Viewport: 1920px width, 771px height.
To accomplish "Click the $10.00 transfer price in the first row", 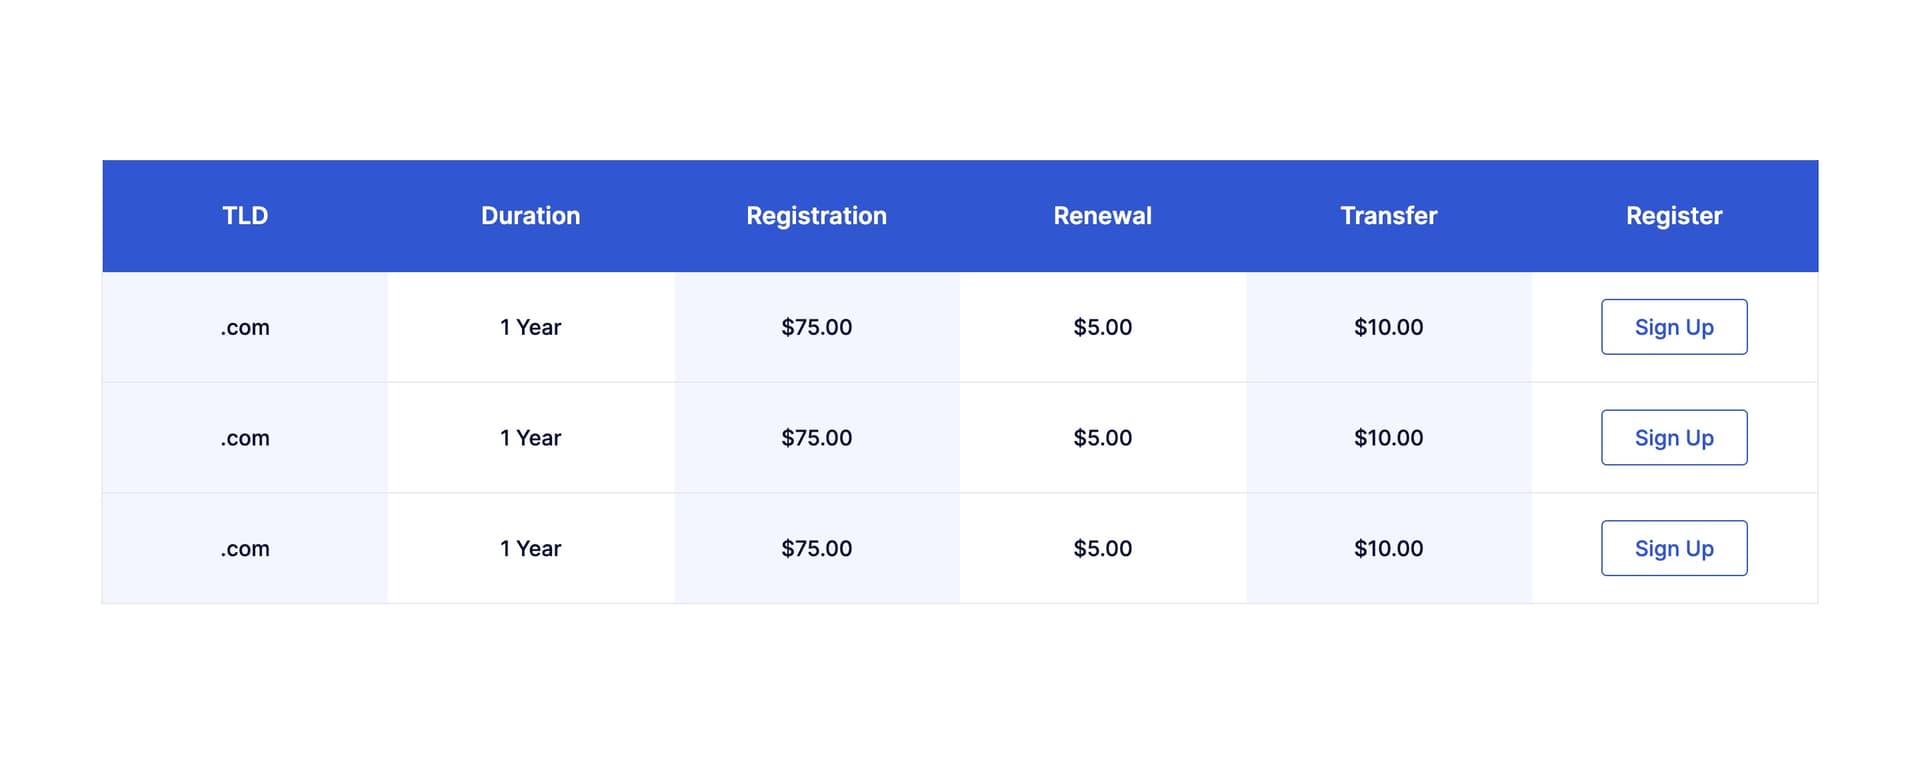I will 1388,327.
